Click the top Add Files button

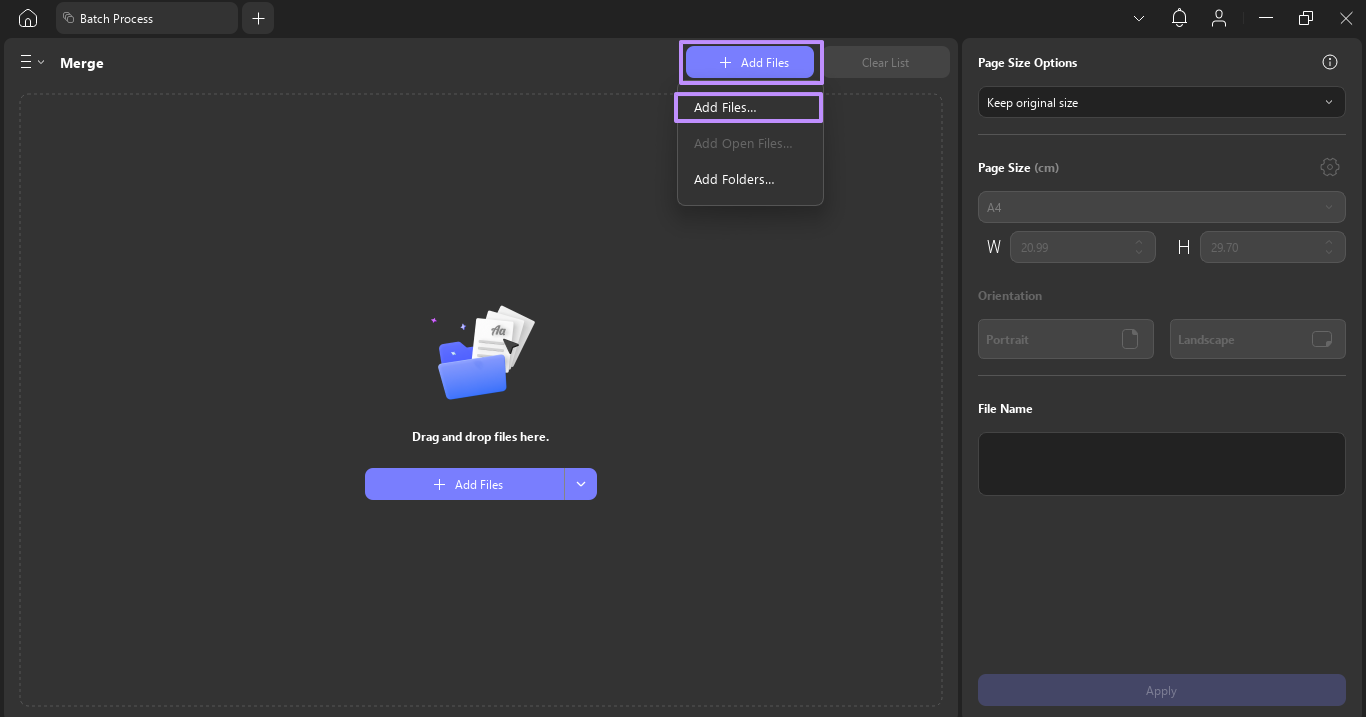[750, 62]
